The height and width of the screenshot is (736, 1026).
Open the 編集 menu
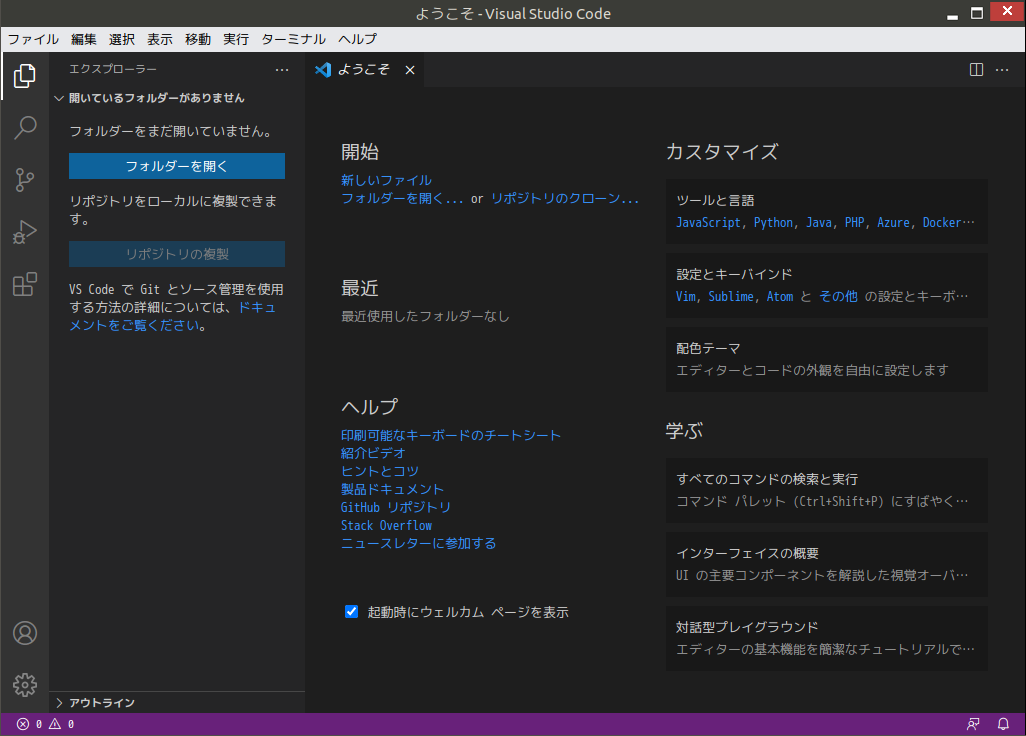click(x=84, y=39)
